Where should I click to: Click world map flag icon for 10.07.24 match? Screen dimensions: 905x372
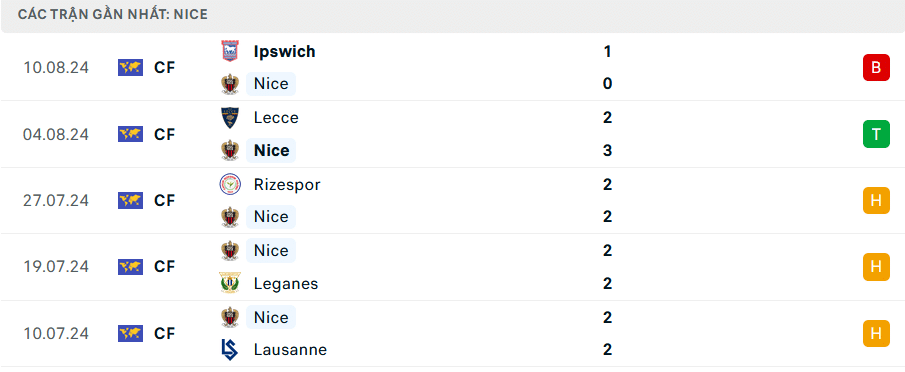tap(130, 333)
